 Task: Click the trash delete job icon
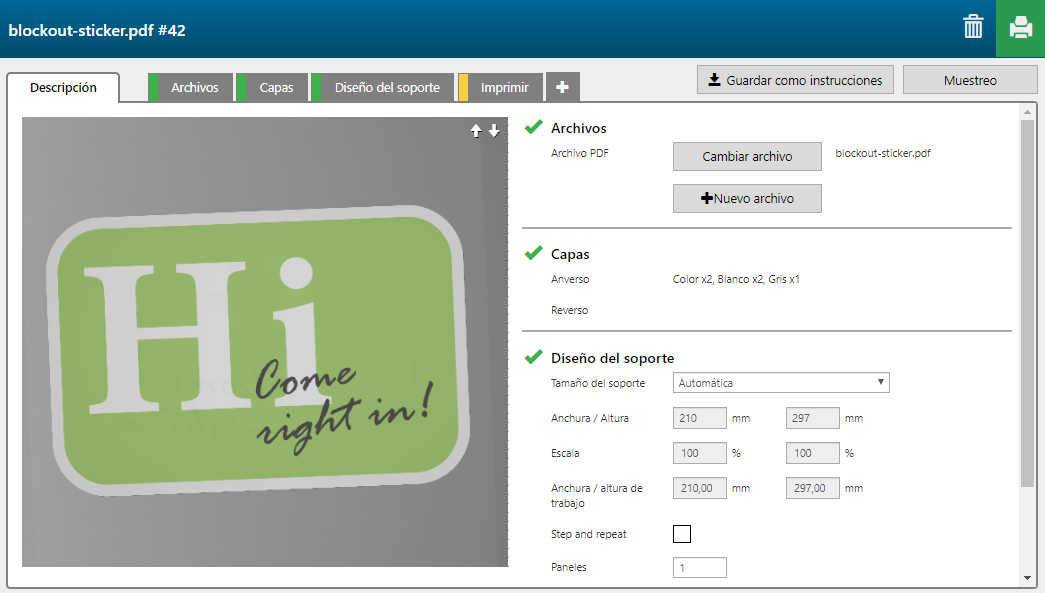pyautogui.click(x=973, y=27)
